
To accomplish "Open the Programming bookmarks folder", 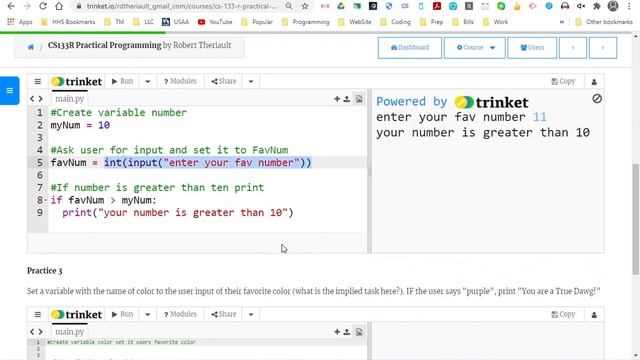I will click(306, 22).
